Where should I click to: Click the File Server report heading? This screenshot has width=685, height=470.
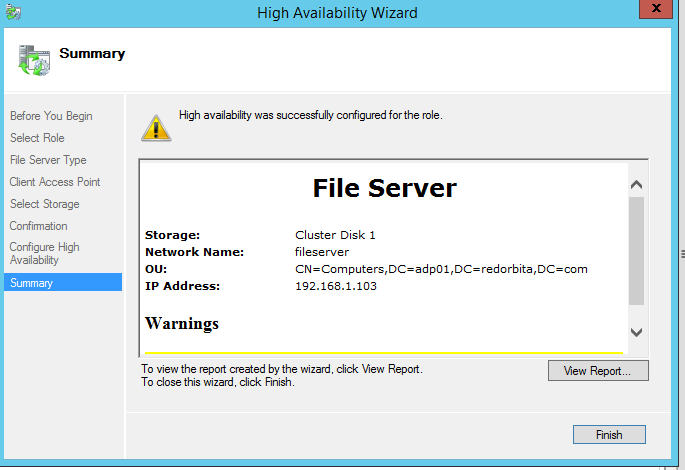tap(384, 188)
